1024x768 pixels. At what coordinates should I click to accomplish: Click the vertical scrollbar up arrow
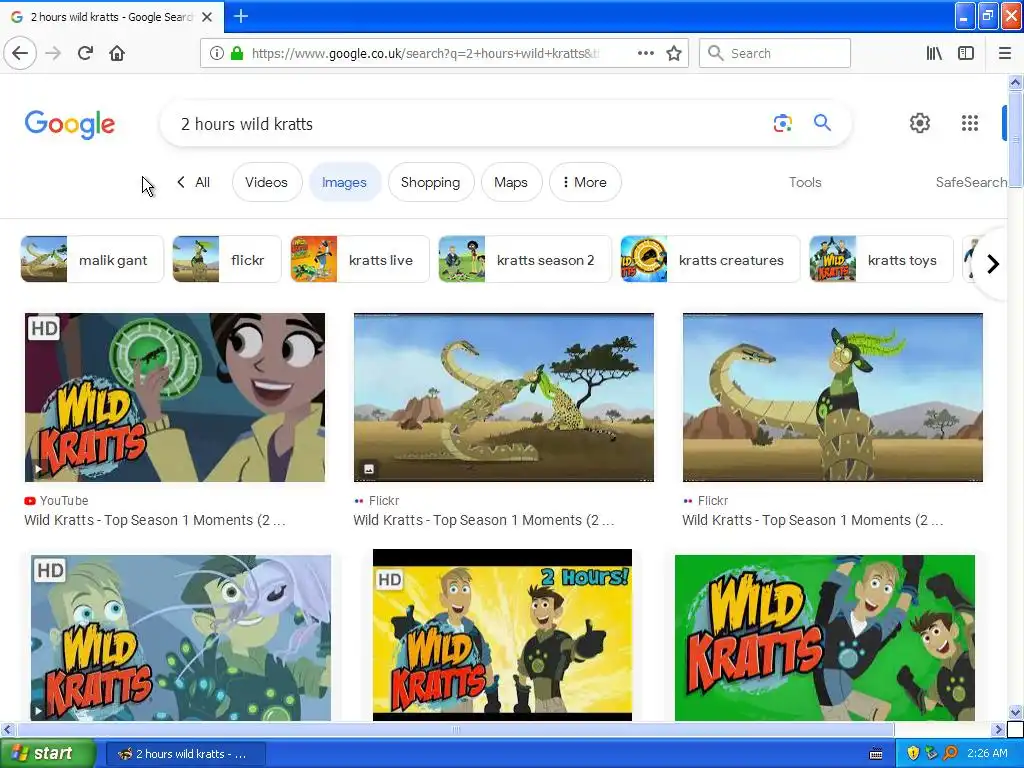pos(1015,82)
